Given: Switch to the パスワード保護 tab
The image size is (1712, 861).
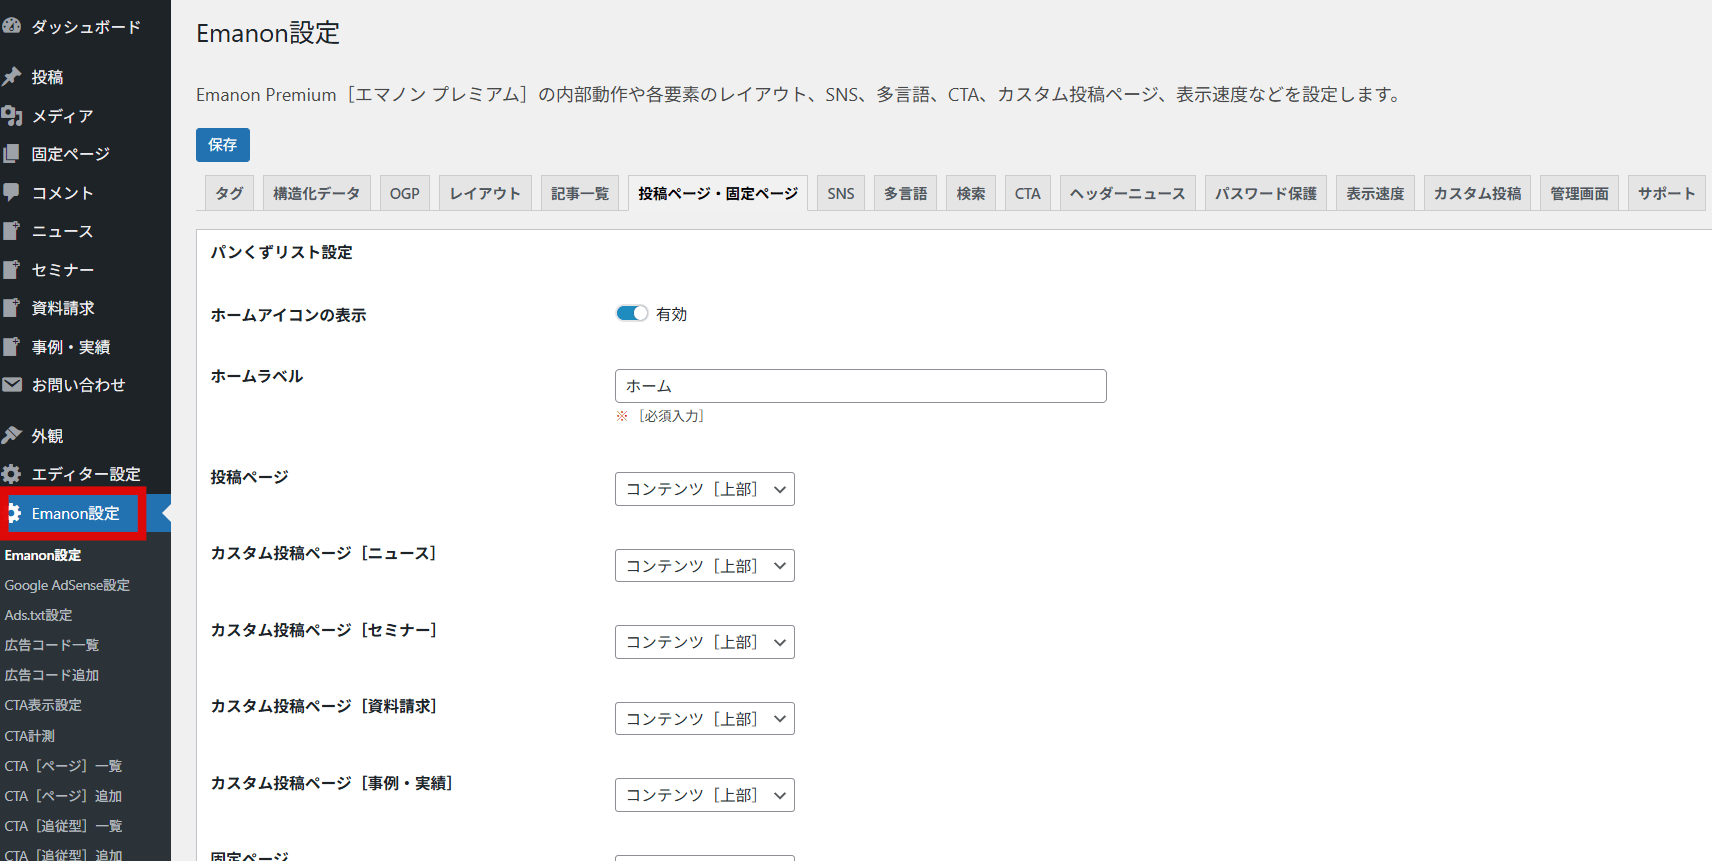Looking at the screenshot, I should pos(1266,193).
